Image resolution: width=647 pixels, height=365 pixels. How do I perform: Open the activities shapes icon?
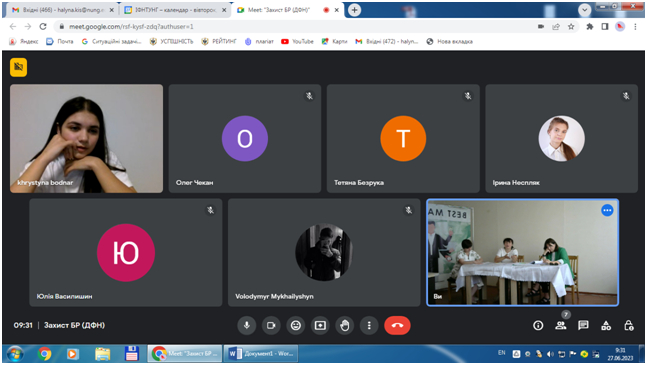pos(606,325)
